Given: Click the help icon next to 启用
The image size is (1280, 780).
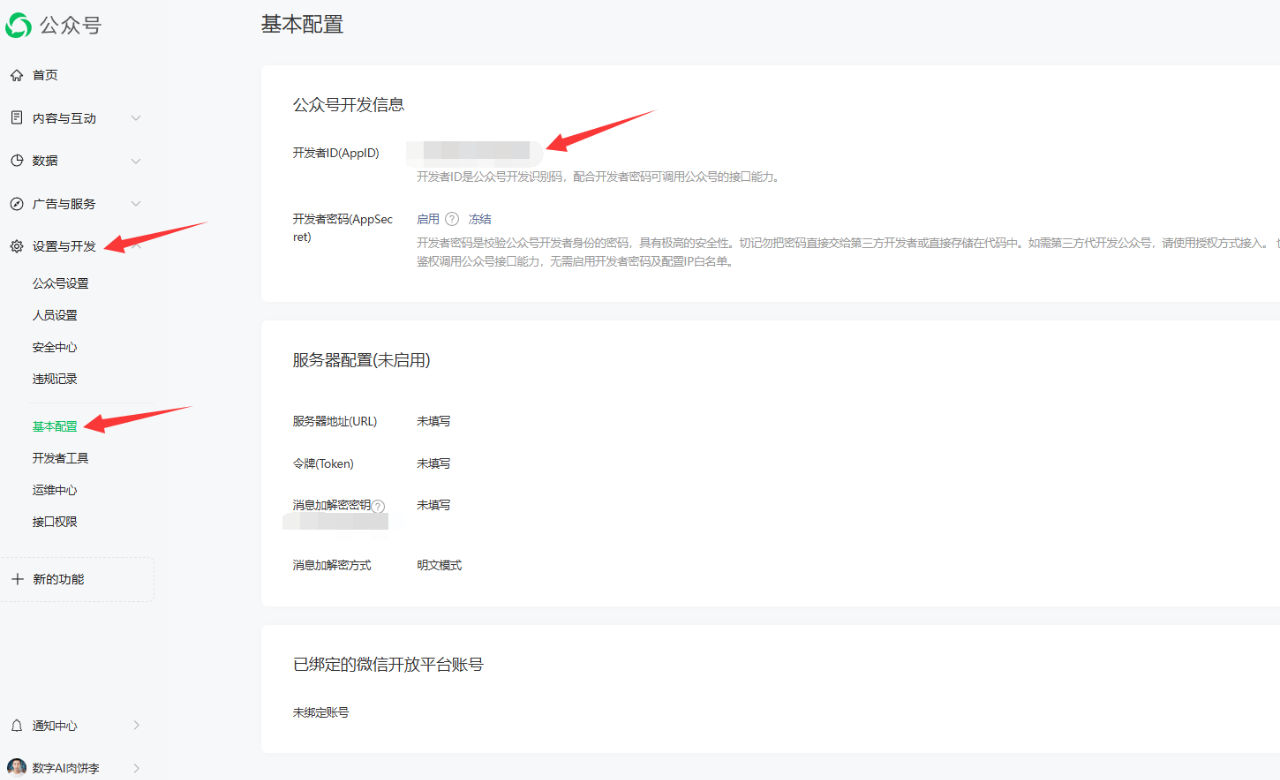Looking at the screenshot, I should click(452, 219).
